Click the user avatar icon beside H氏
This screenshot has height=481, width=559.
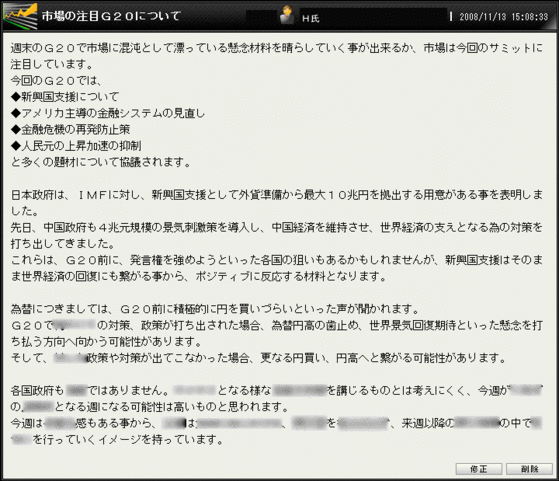pos(287,15)
